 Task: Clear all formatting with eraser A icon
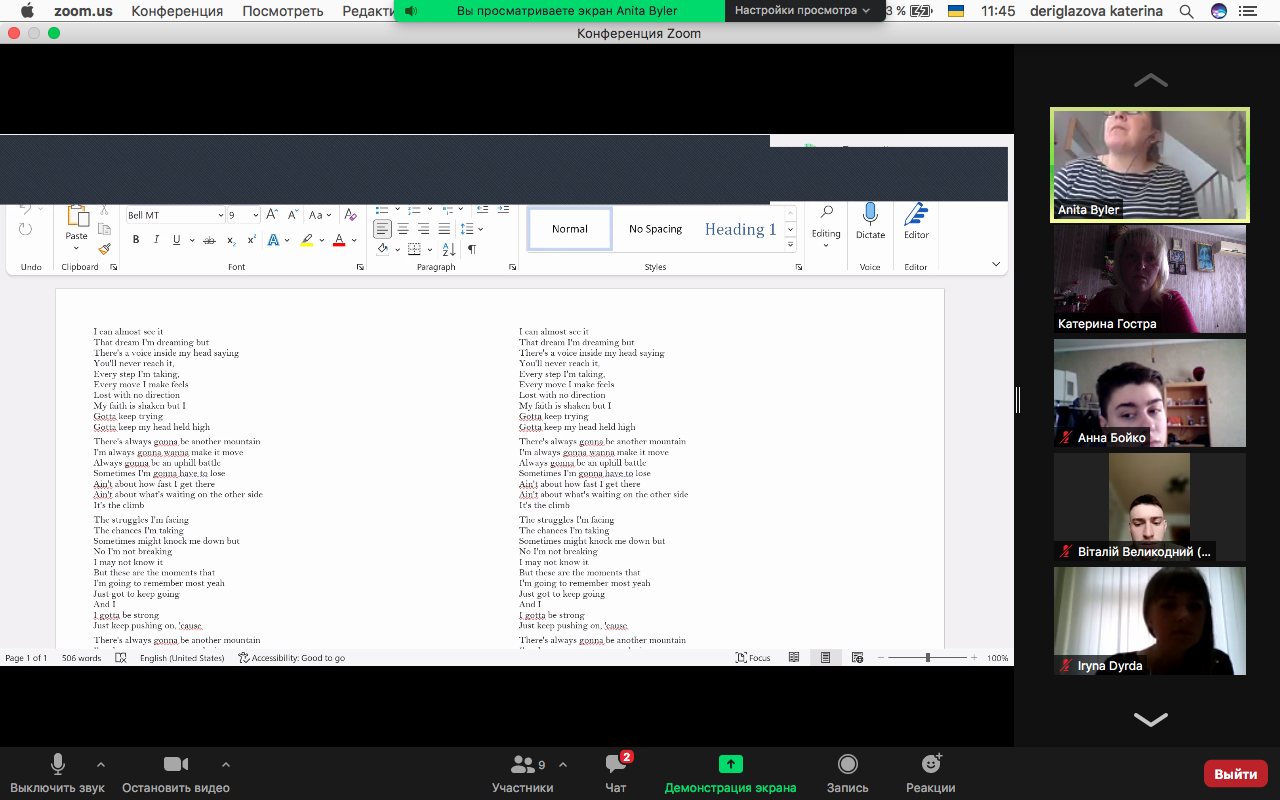pos(350,215)
